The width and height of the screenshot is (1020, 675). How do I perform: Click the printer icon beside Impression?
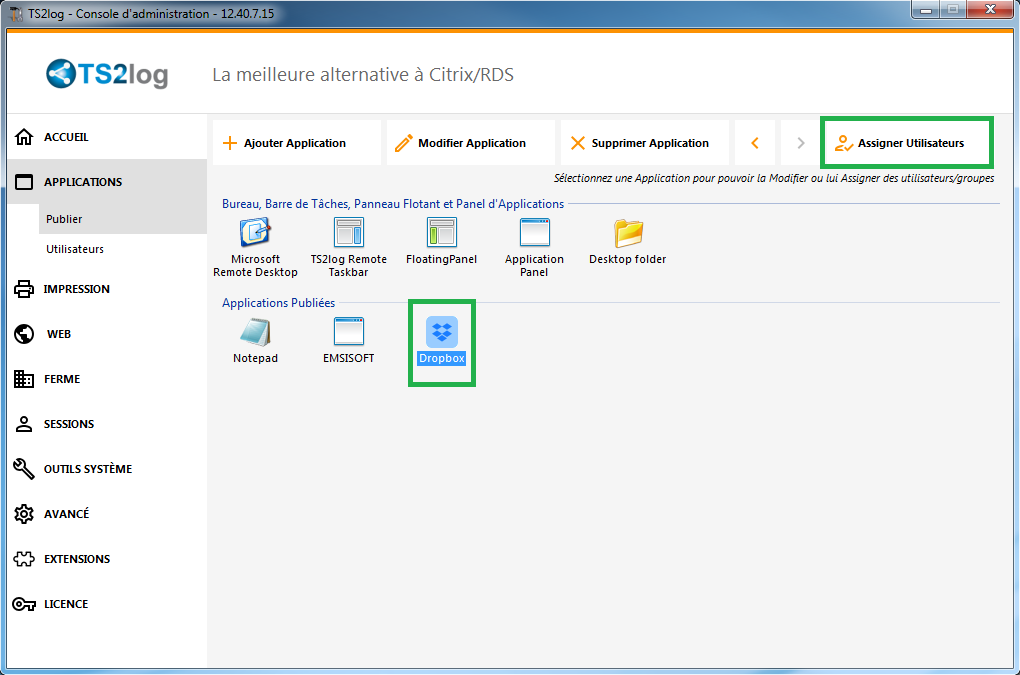click(24, 289)
